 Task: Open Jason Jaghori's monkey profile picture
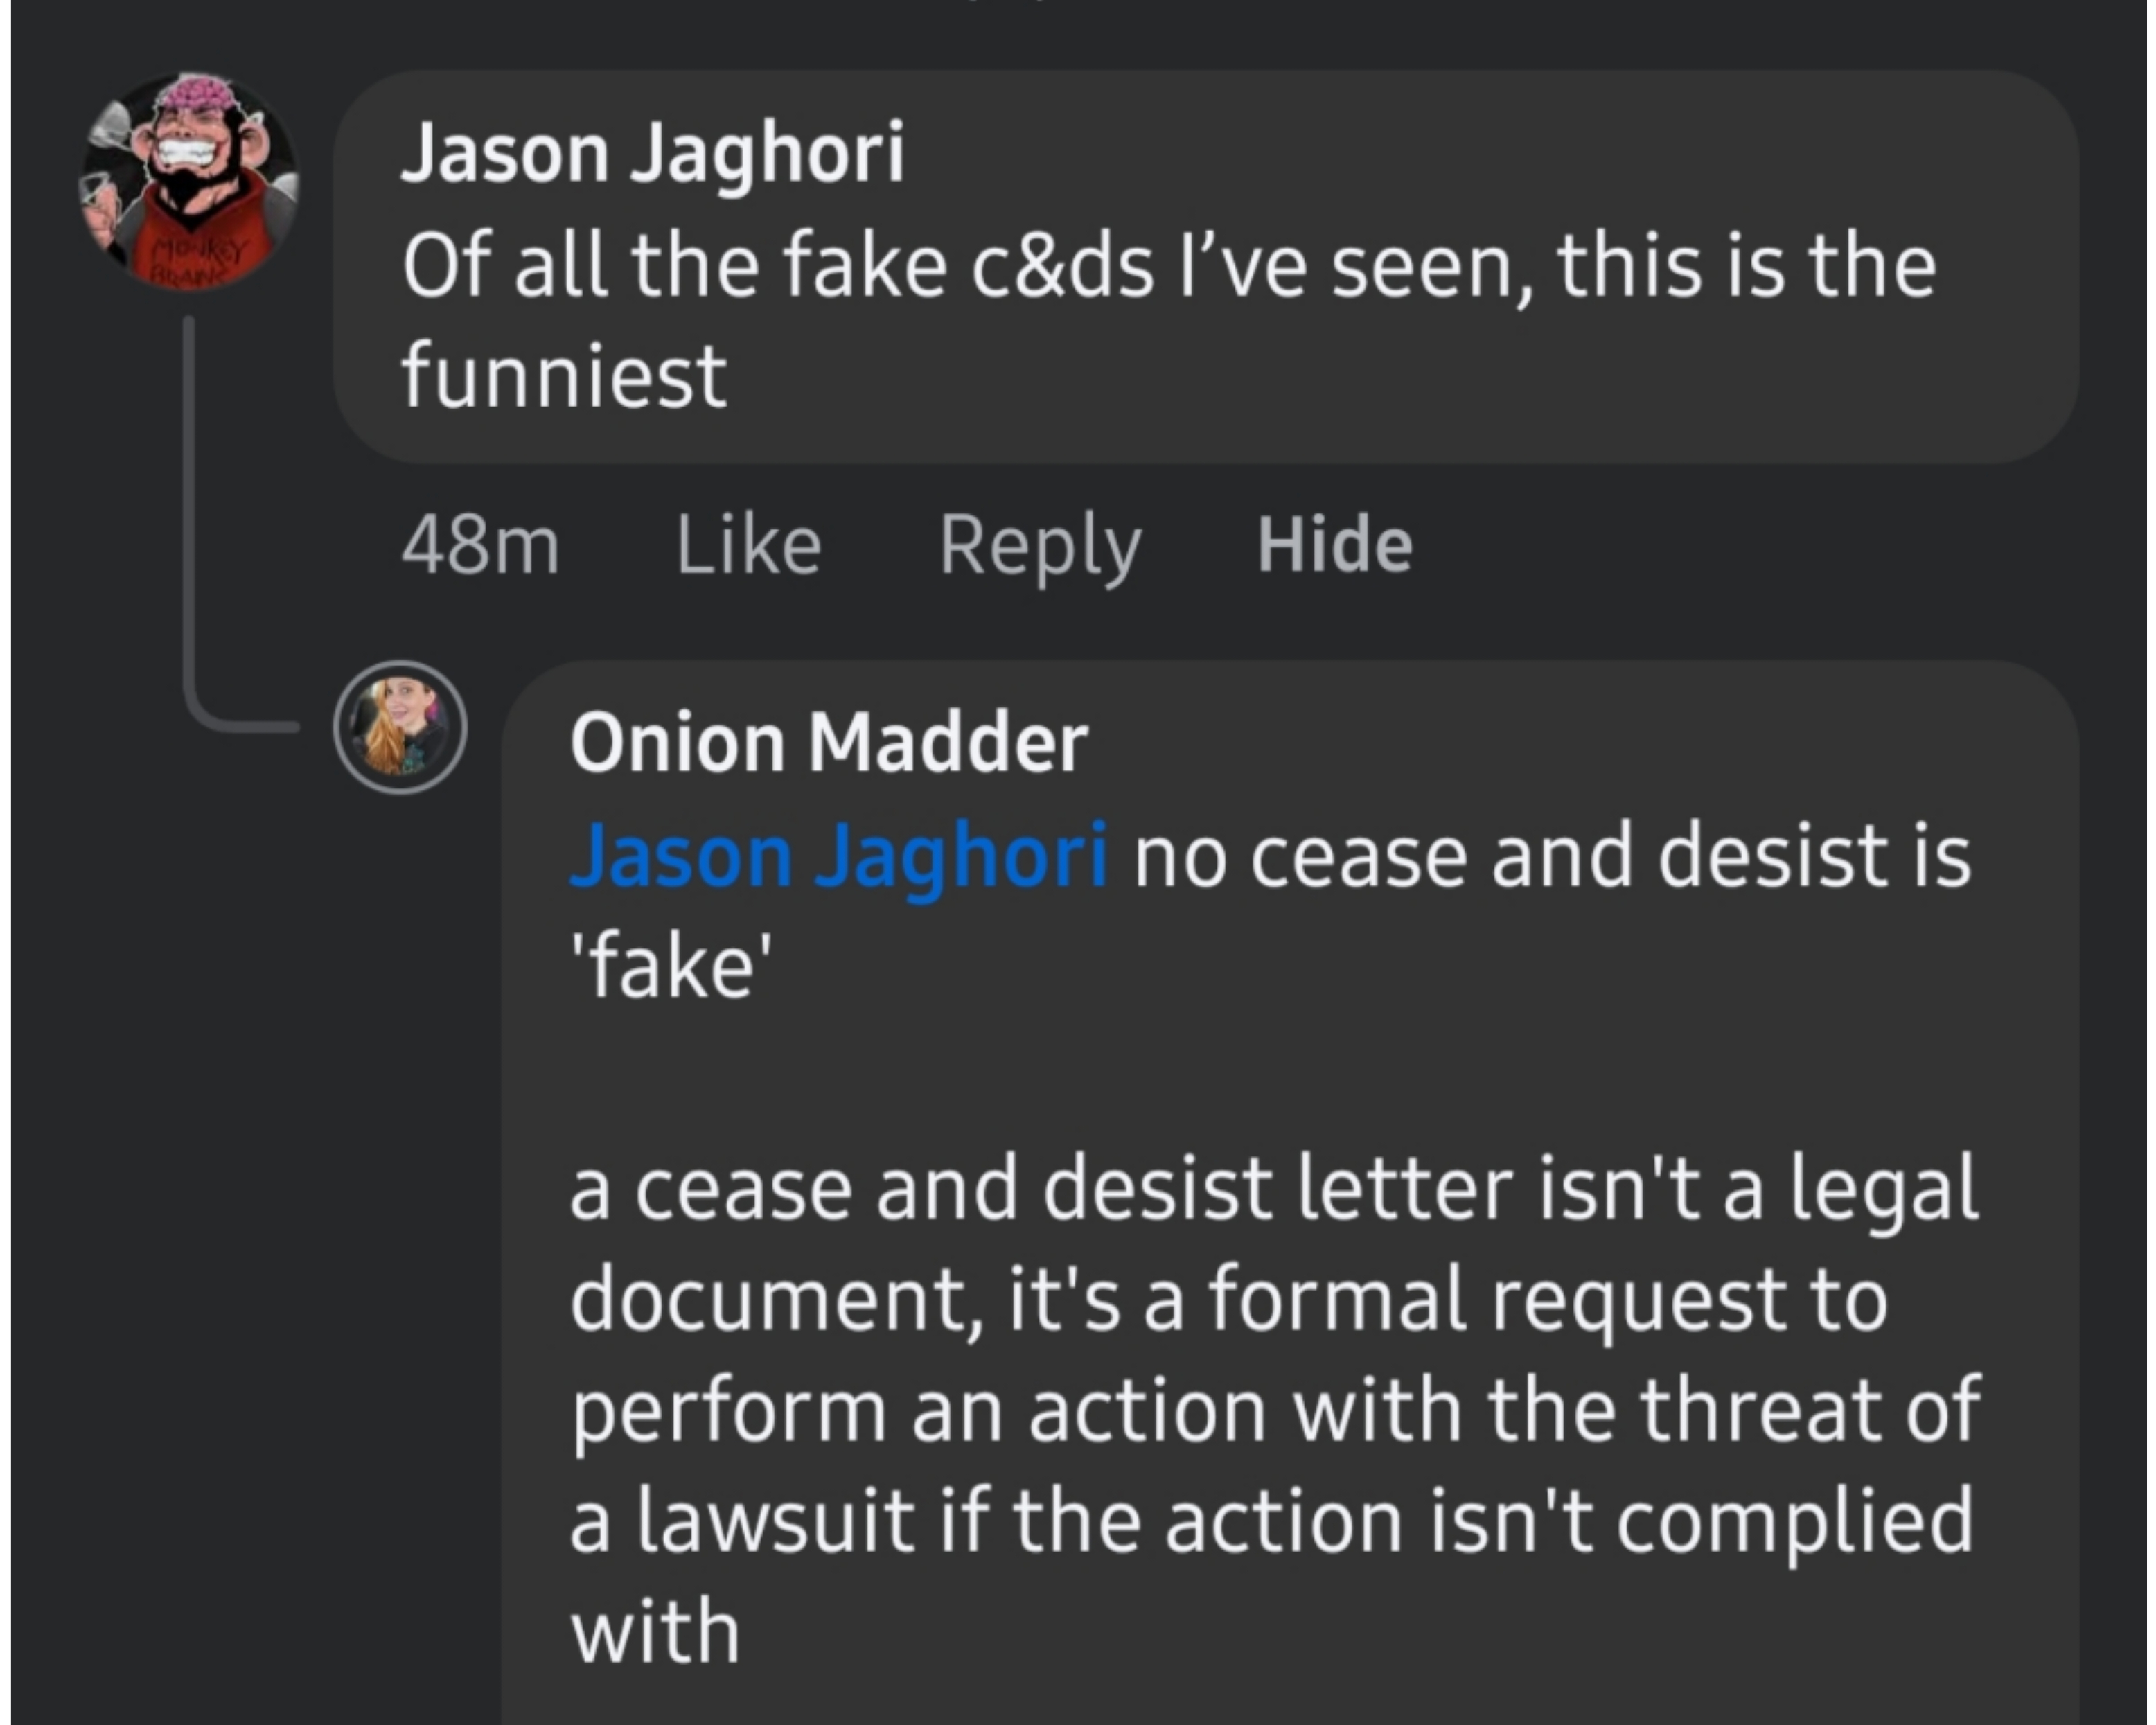coord(189,180)
